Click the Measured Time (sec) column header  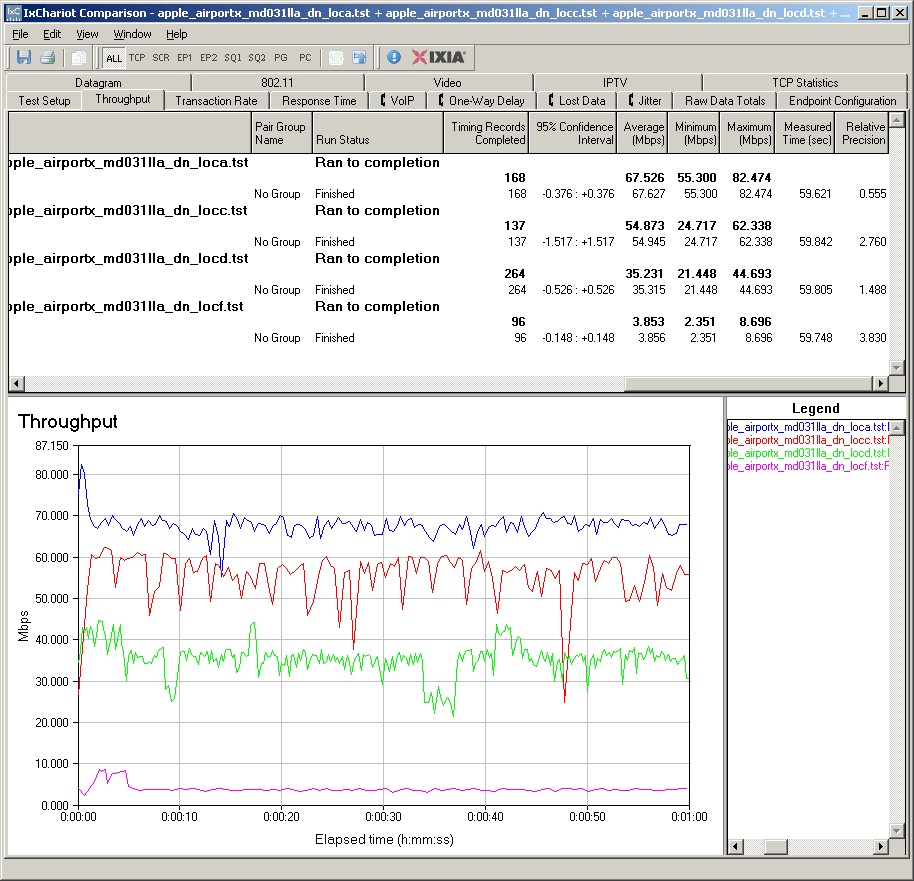[805, 133]
